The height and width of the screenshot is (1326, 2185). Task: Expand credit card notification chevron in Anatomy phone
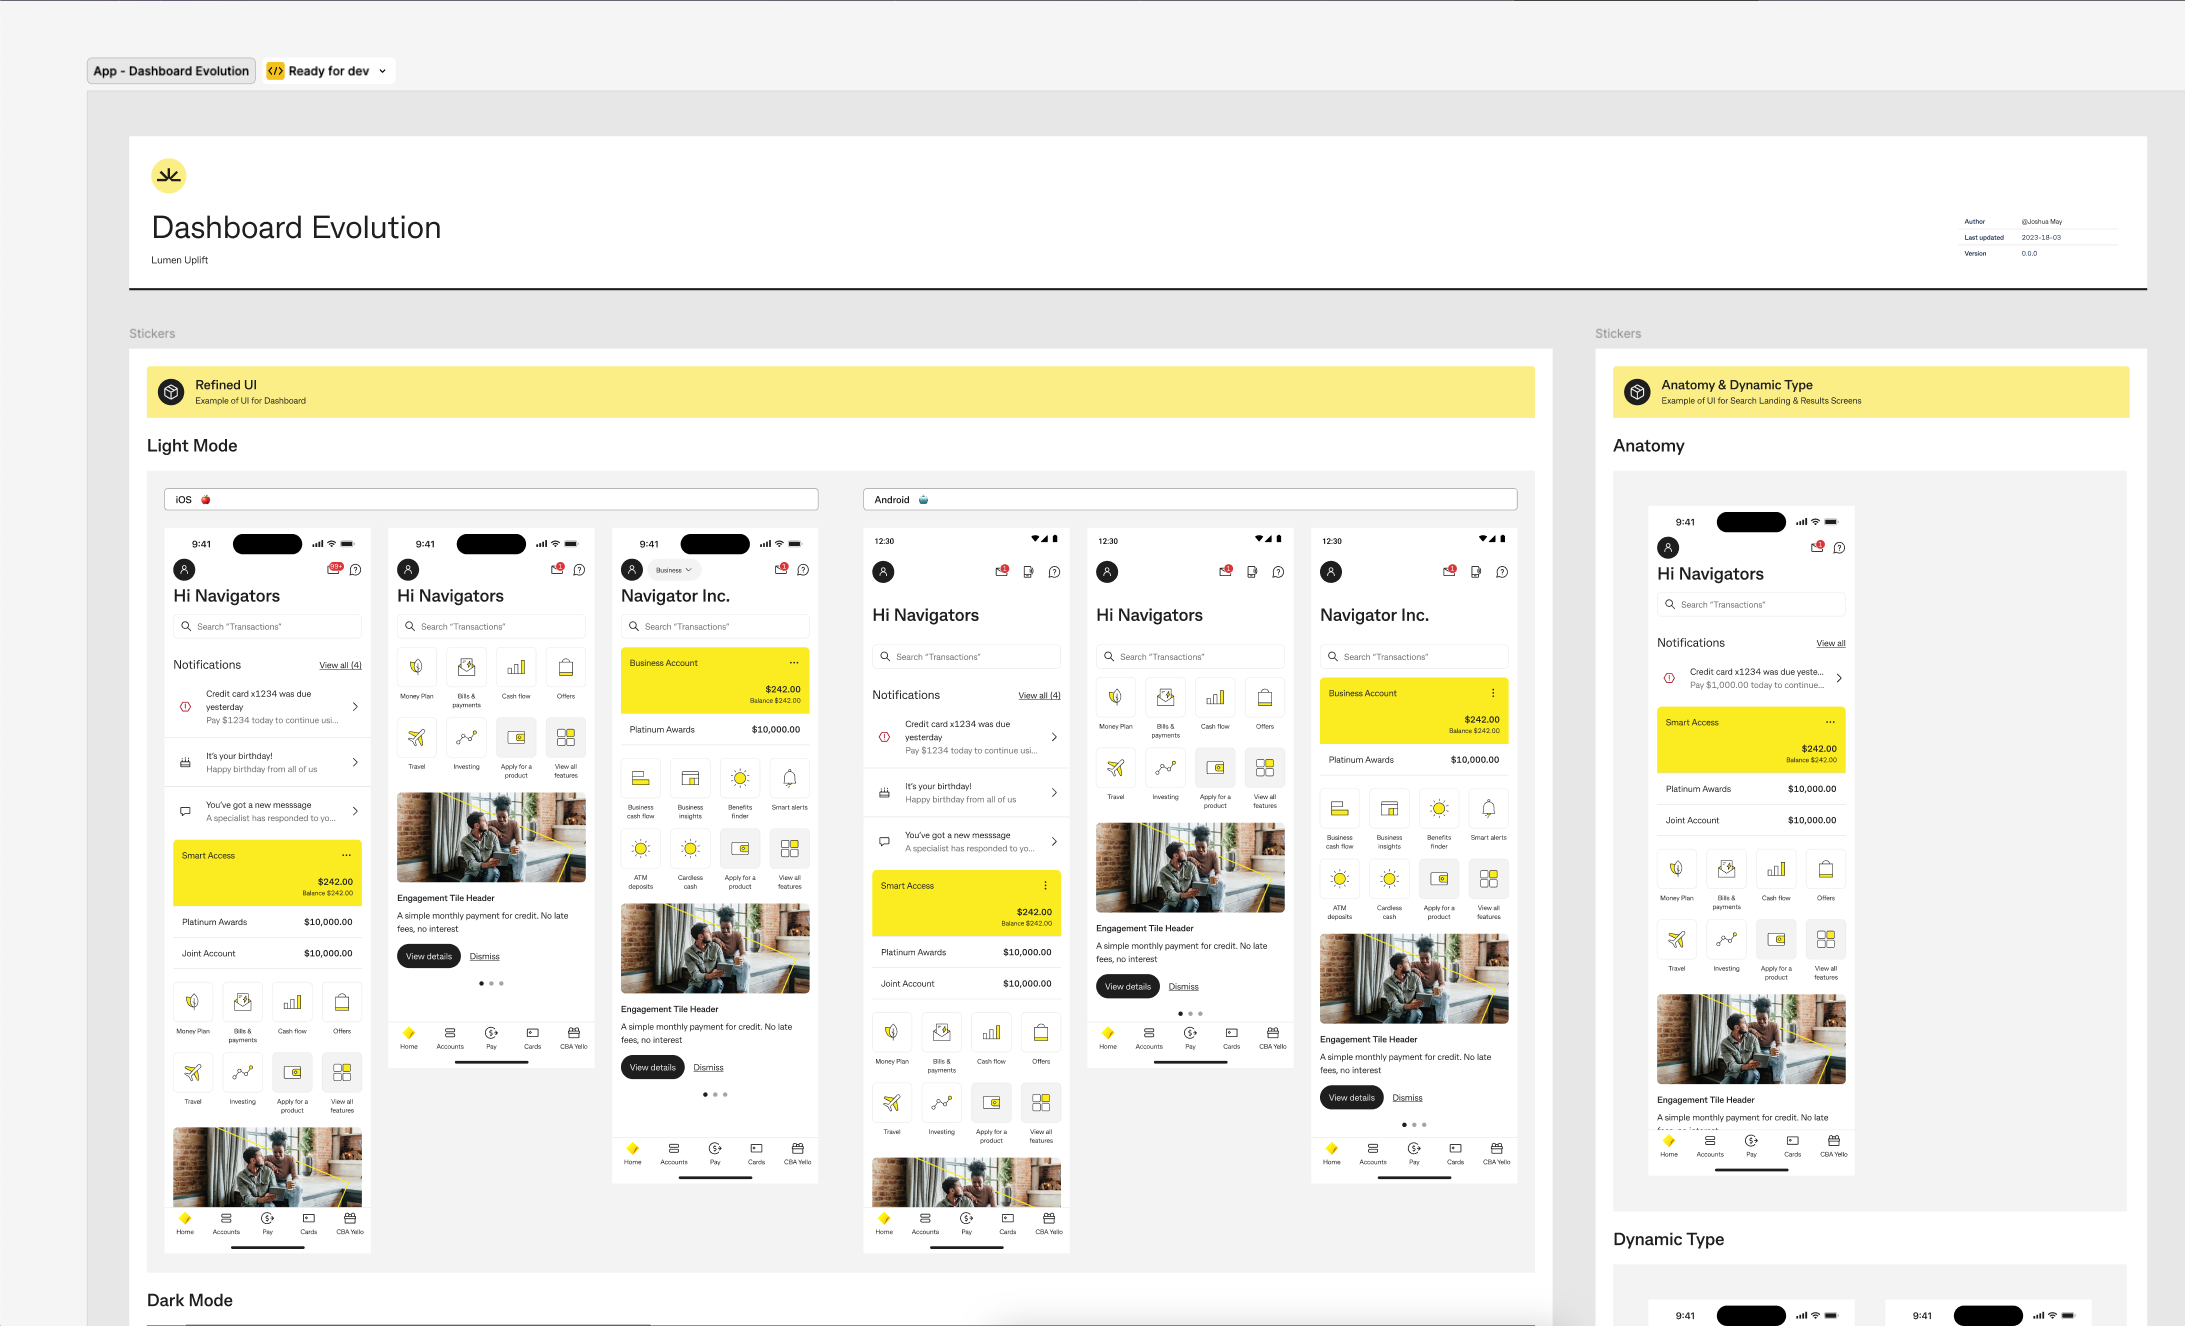pyautogui.click(x=1839, y=678)
